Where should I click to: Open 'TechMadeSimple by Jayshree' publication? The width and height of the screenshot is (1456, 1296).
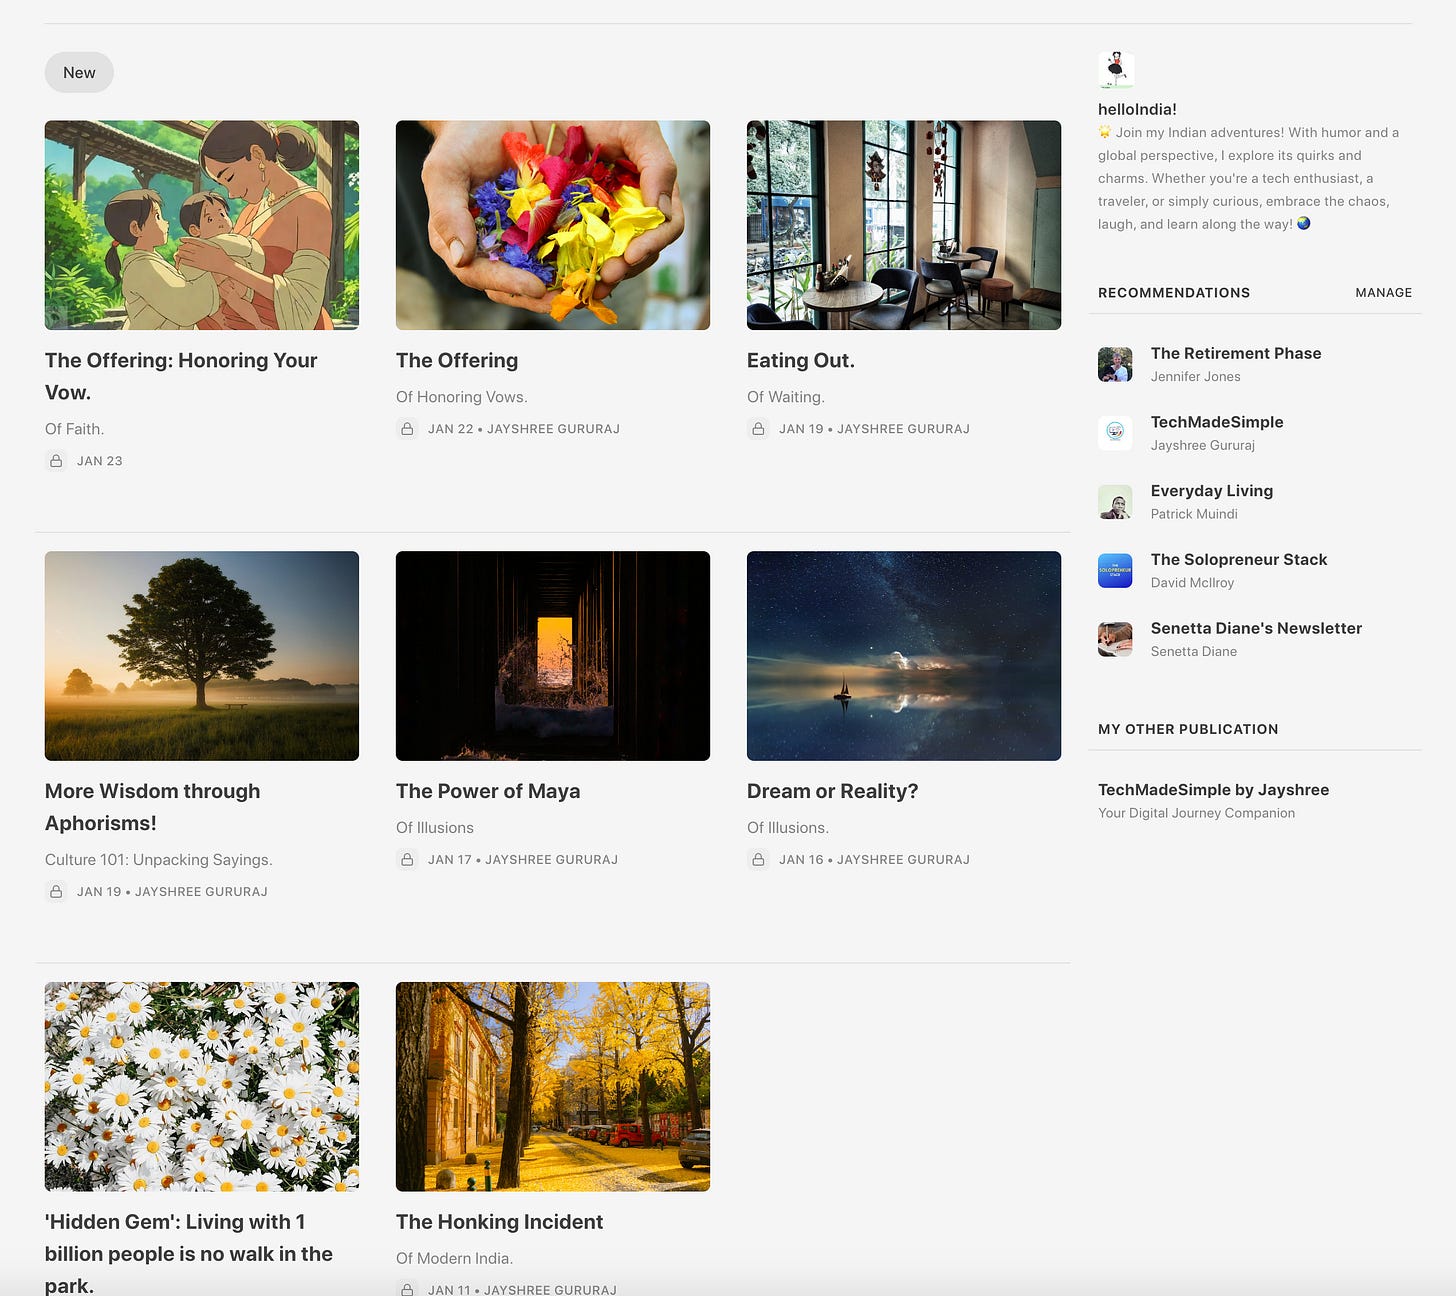pyautogui.click(x=1213, y=789)
